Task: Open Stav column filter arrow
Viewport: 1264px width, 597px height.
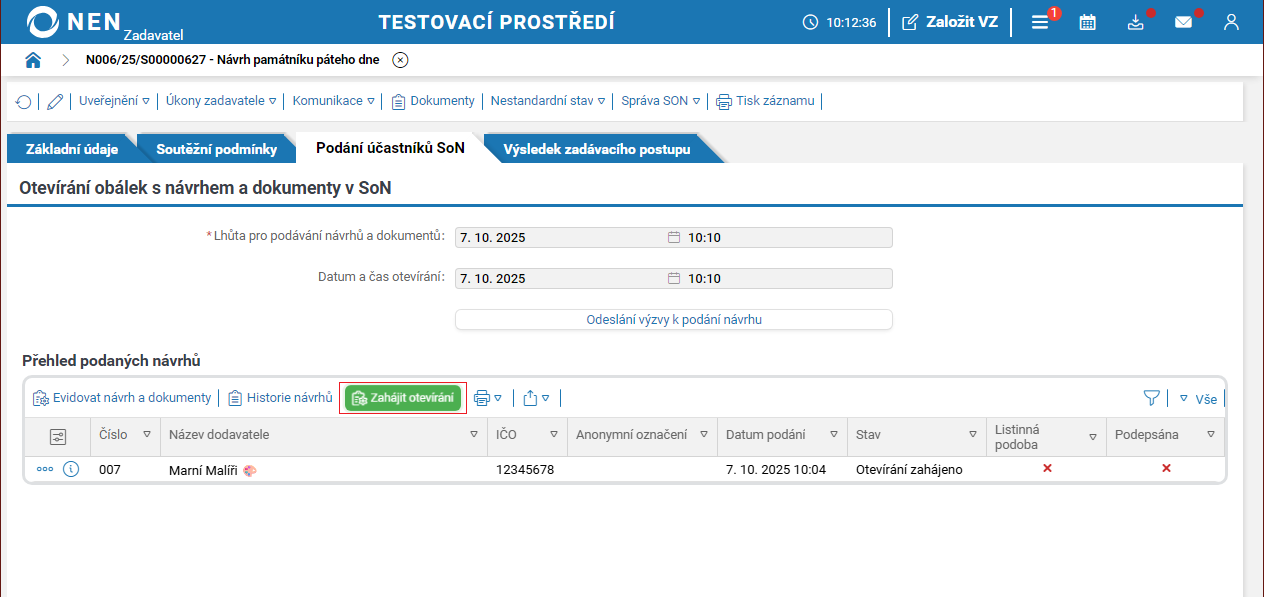Action: [972, 435]
